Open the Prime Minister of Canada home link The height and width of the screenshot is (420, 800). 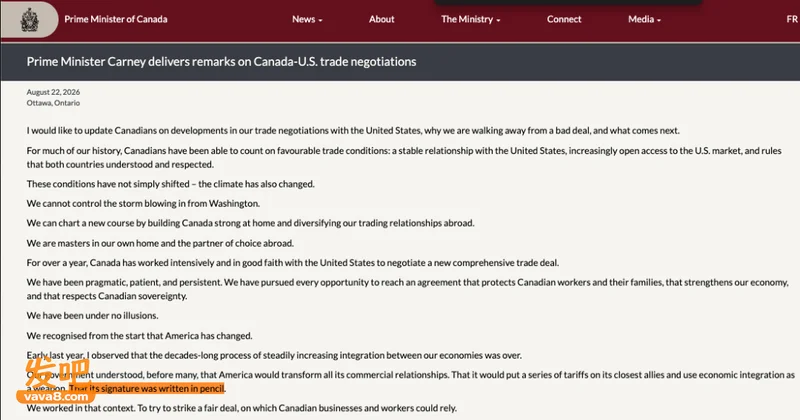[x=116, y=19]
